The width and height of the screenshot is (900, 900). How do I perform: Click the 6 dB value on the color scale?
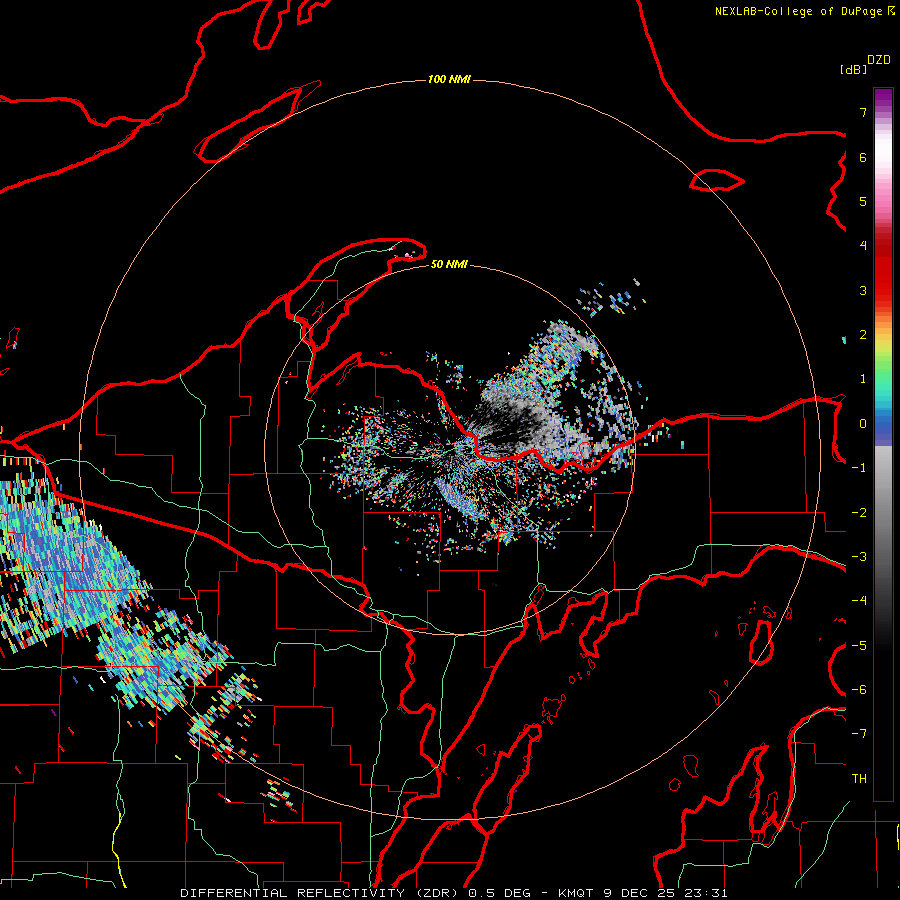tap(863, 157)
